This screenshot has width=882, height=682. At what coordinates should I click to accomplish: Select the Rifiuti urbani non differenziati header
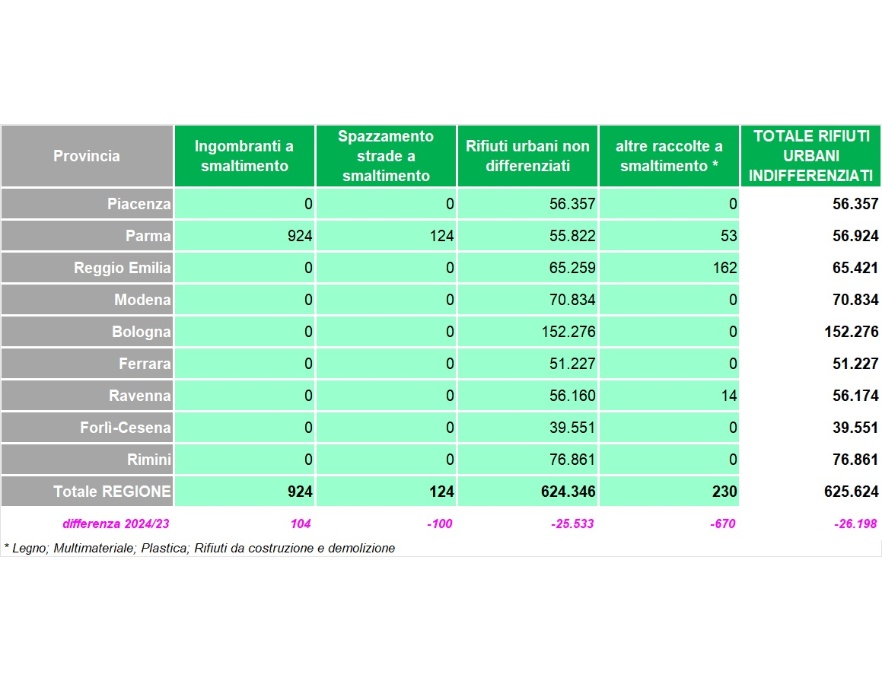click(x=527, y=156)
